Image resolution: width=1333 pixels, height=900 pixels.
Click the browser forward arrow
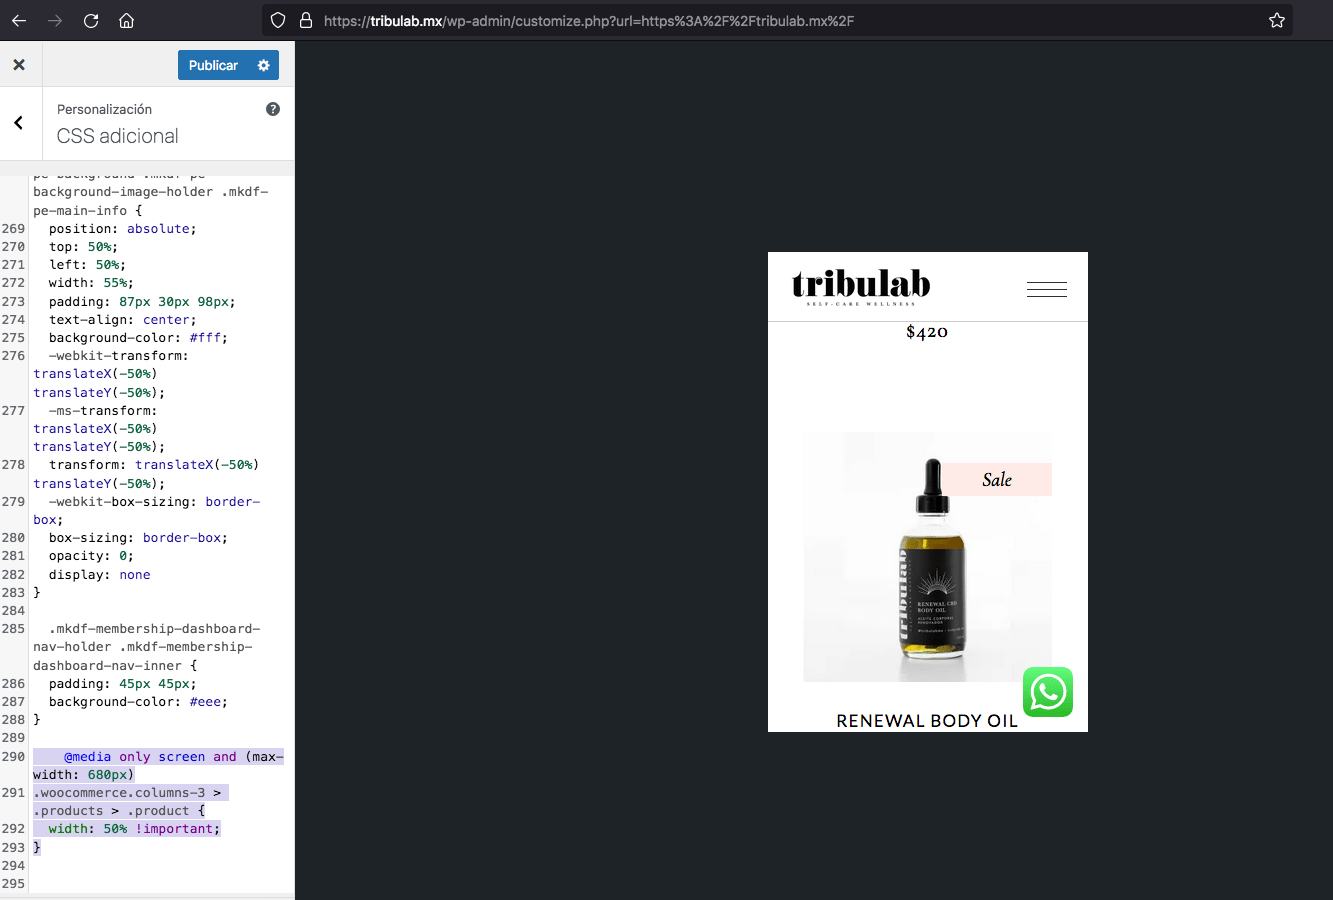[x=55, y=20]
